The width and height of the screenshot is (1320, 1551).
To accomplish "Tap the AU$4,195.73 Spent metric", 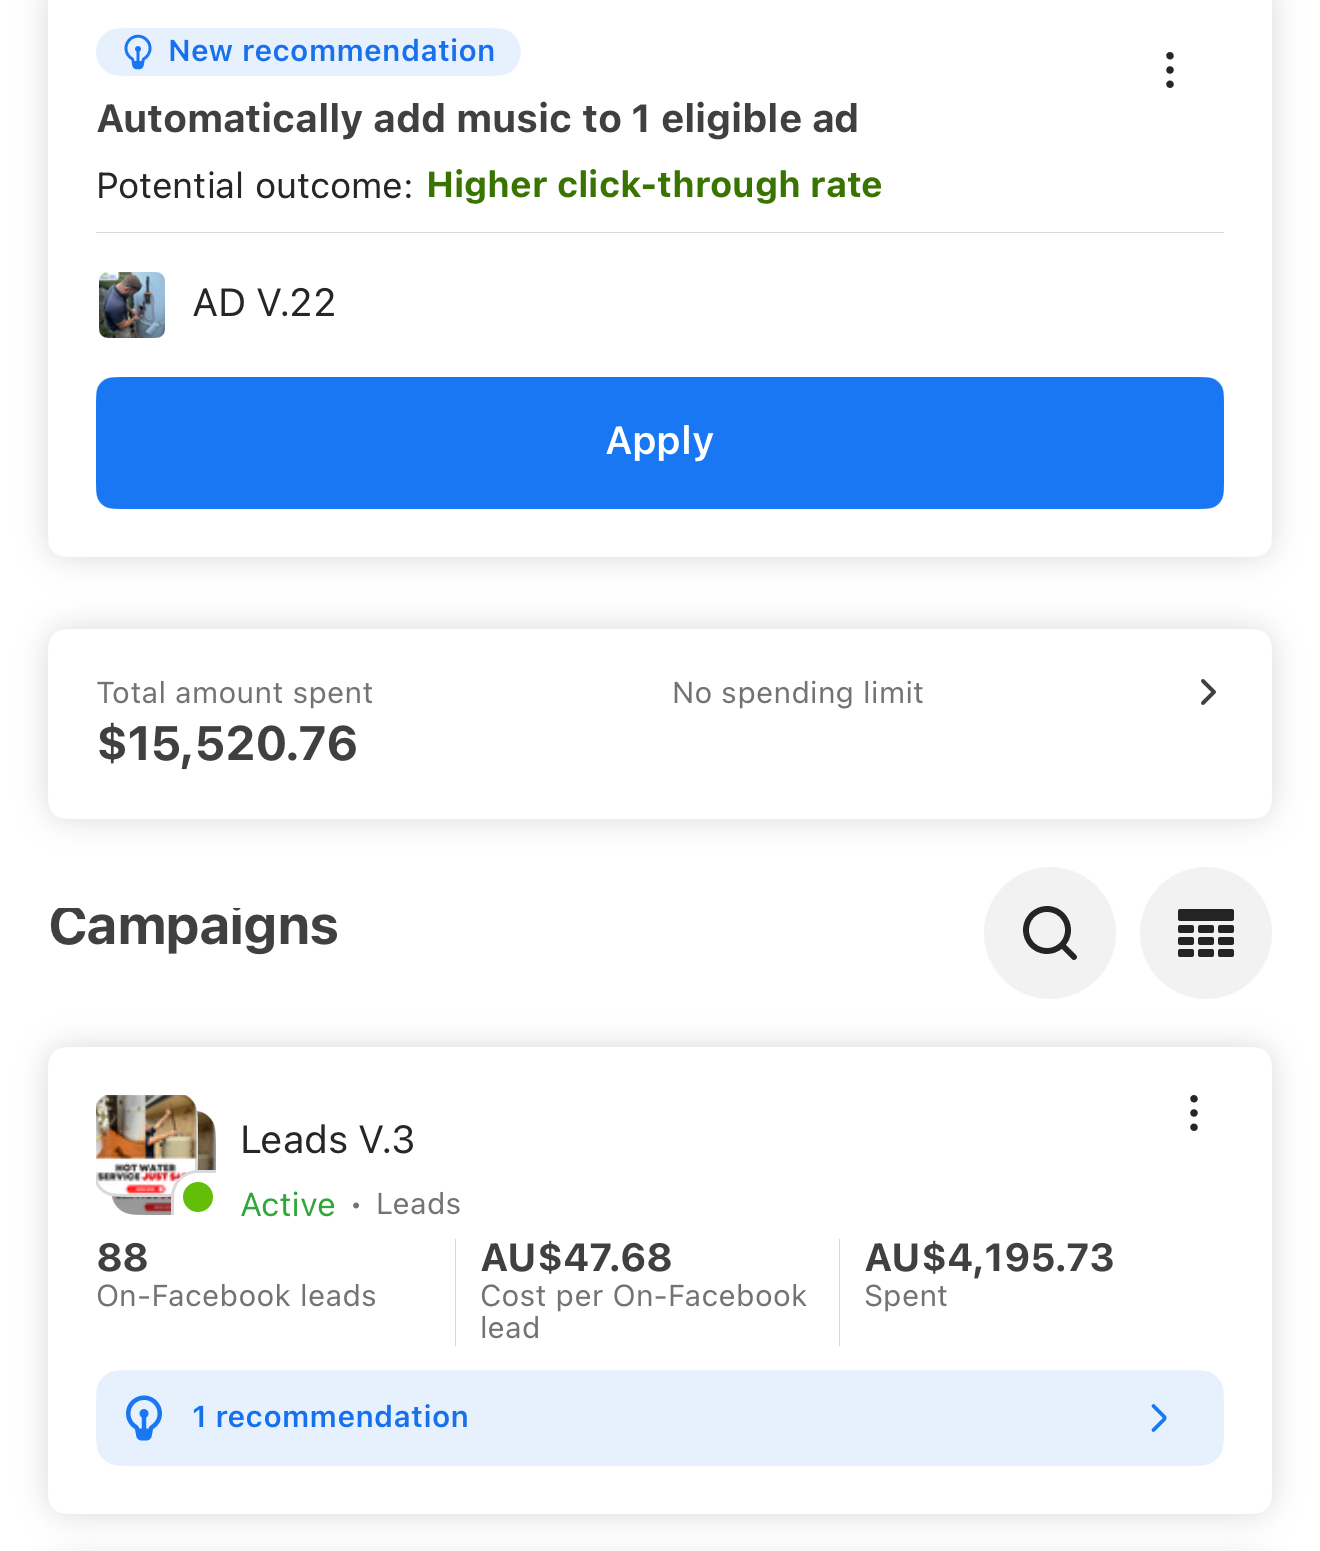I will click(x=988, y=1258).
